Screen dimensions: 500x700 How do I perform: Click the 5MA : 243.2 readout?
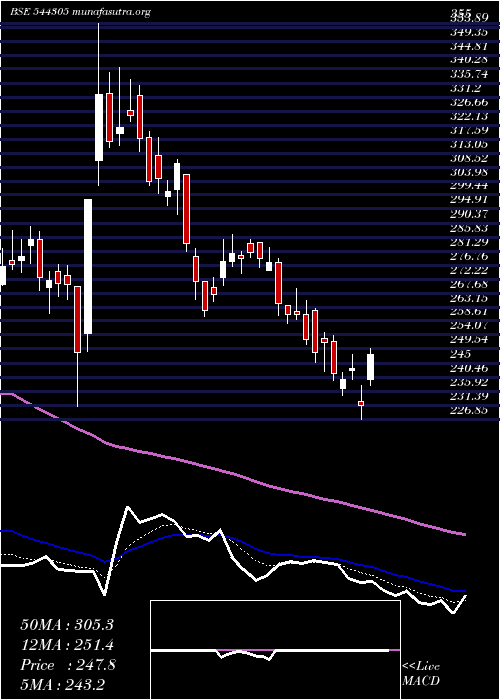pos(62,684)
